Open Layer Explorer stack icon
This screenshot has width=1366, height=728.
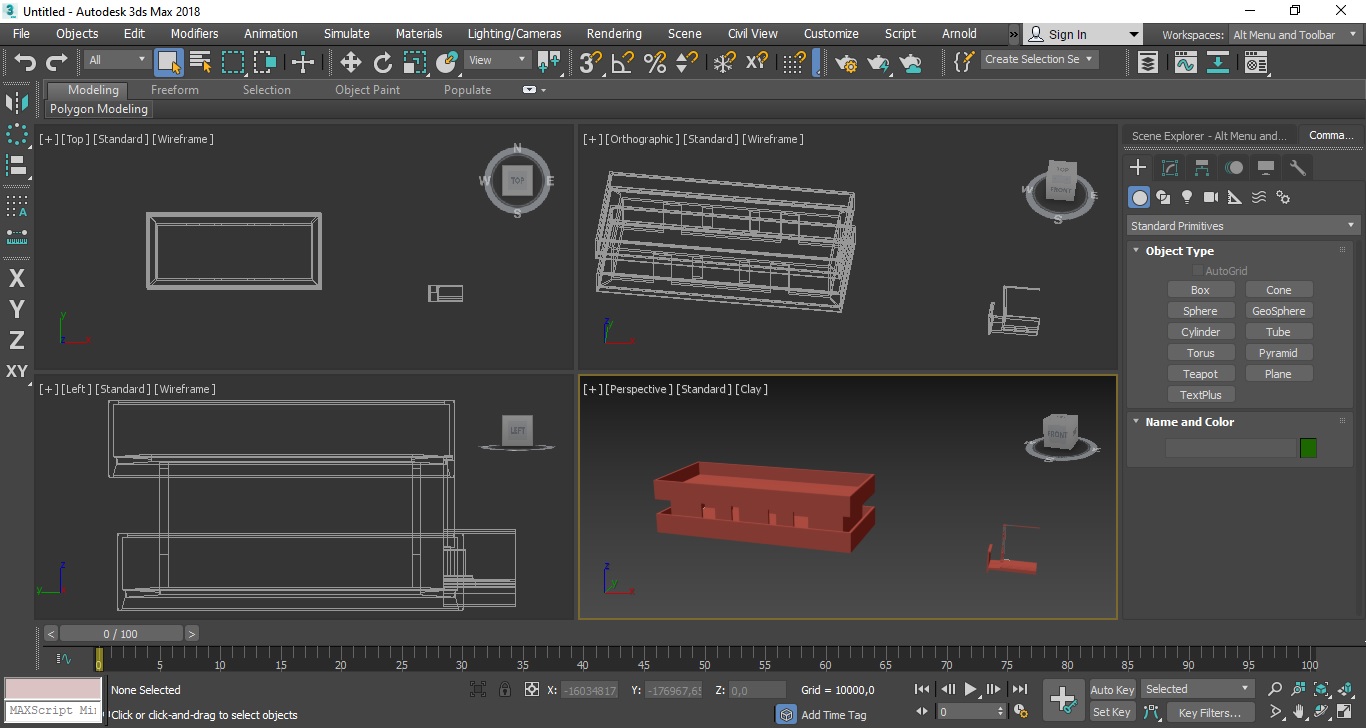pyautogui.click(x=1149, y=63)
